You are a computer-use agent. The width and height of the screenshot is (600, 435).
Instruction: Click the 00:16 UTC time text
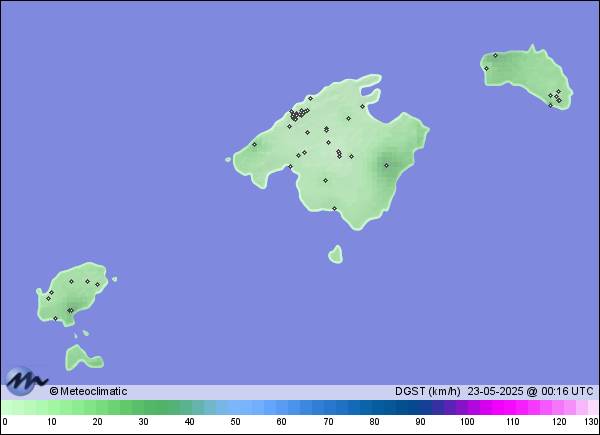click(x=567, y=391)
